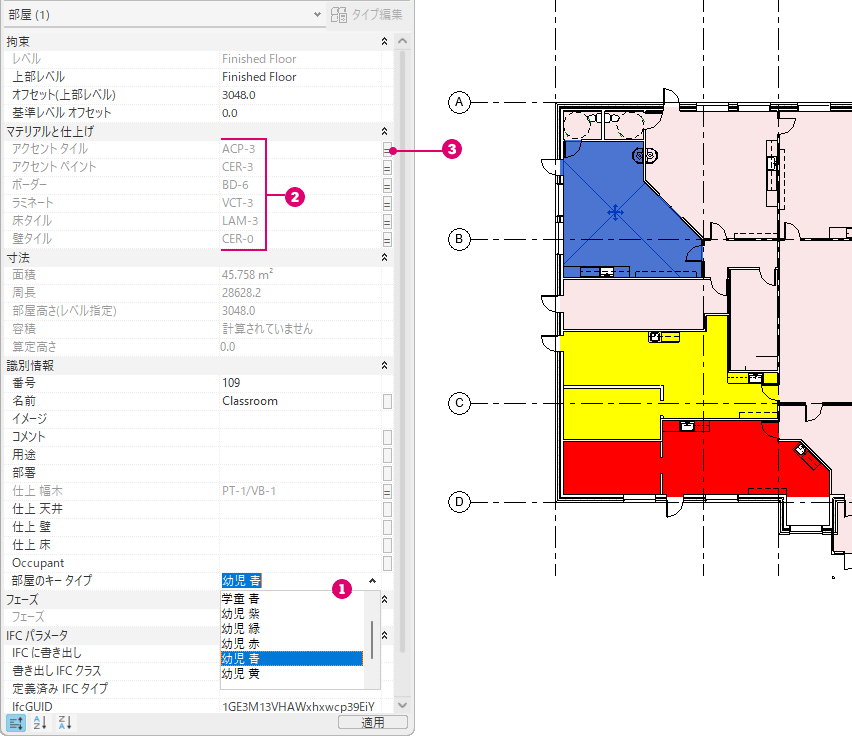Collapse the フェーズ section
Image resolution: width=852 pixels, height=736 pixels.
[384, 599]
